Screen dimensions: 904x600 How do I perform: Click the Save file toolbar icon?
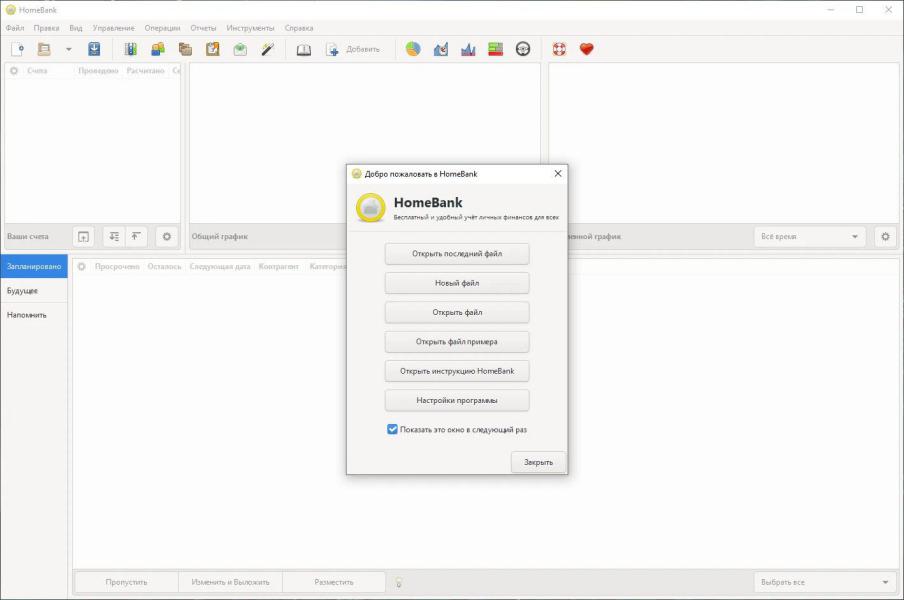[x=94, y=50]
